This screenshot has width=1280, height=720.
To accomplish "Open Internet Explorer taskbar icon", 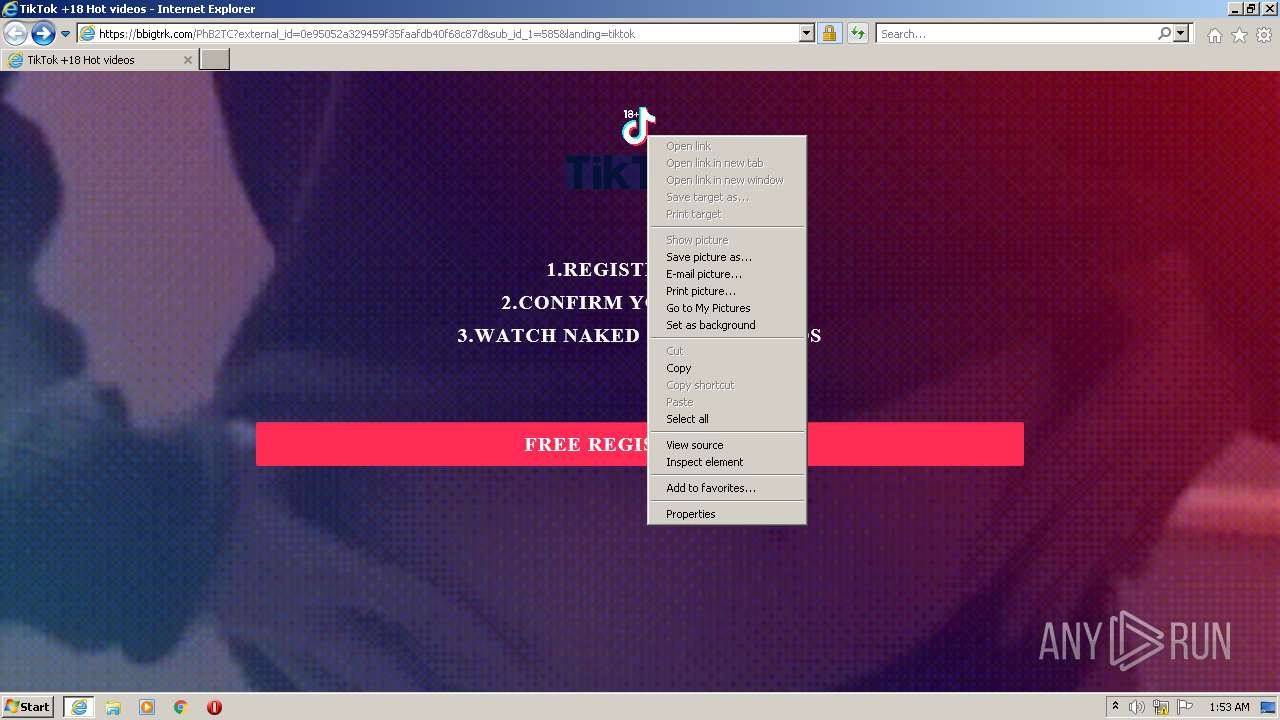I will tap(79, 707).
